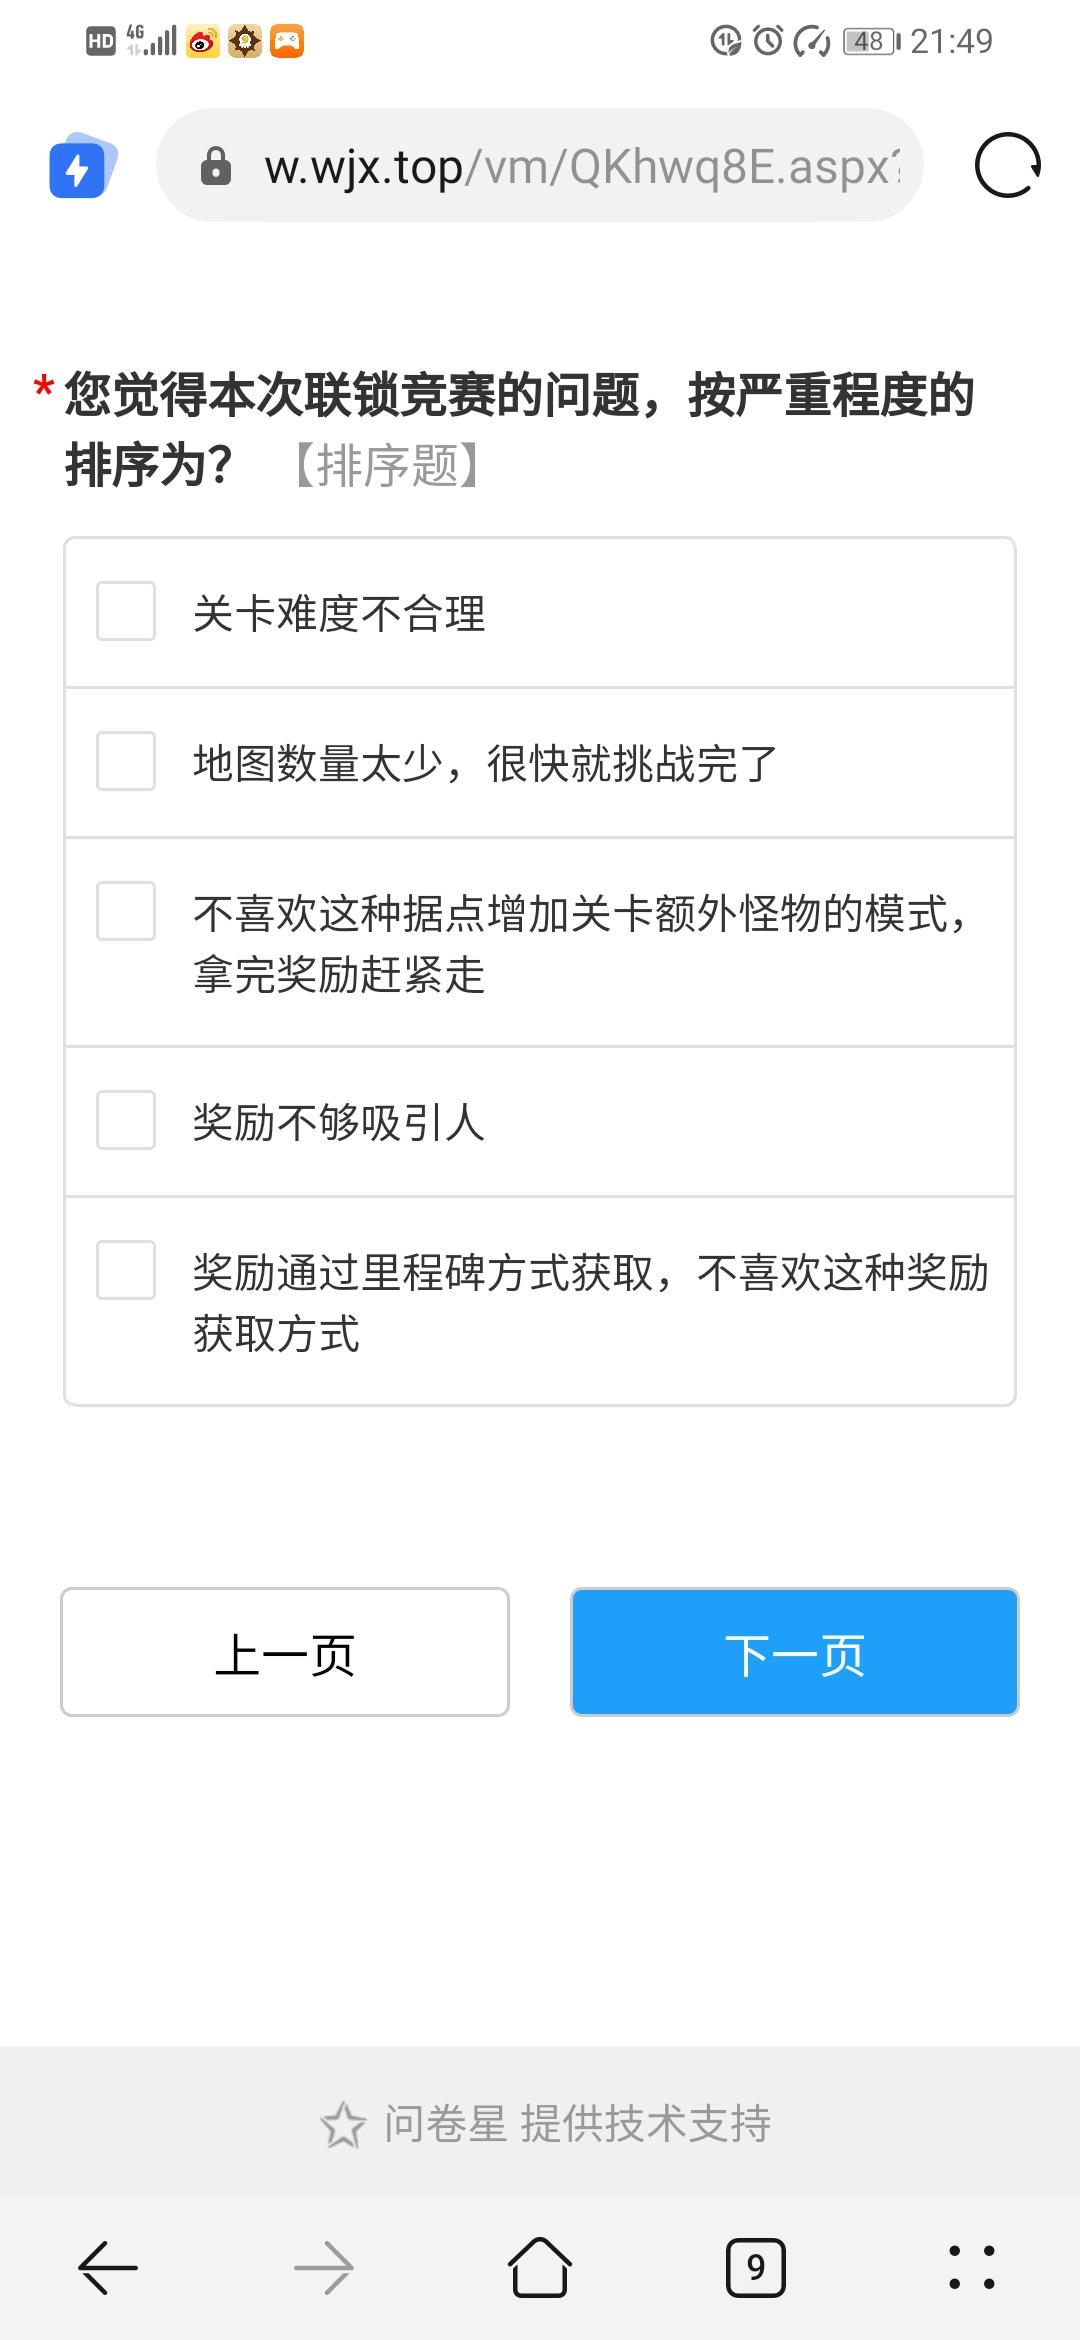
Task: Open the 问卷星 提供技术支持 link
Action: 576,2124
